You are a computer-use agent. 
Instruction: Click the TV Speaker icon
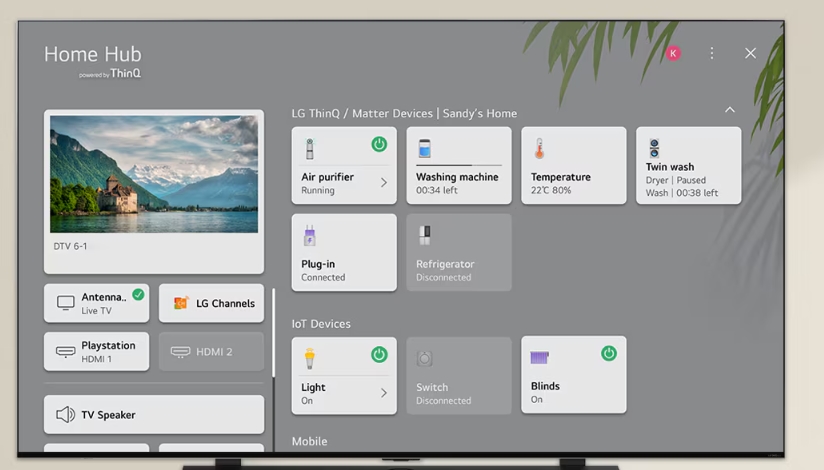(x=66, y=415)
